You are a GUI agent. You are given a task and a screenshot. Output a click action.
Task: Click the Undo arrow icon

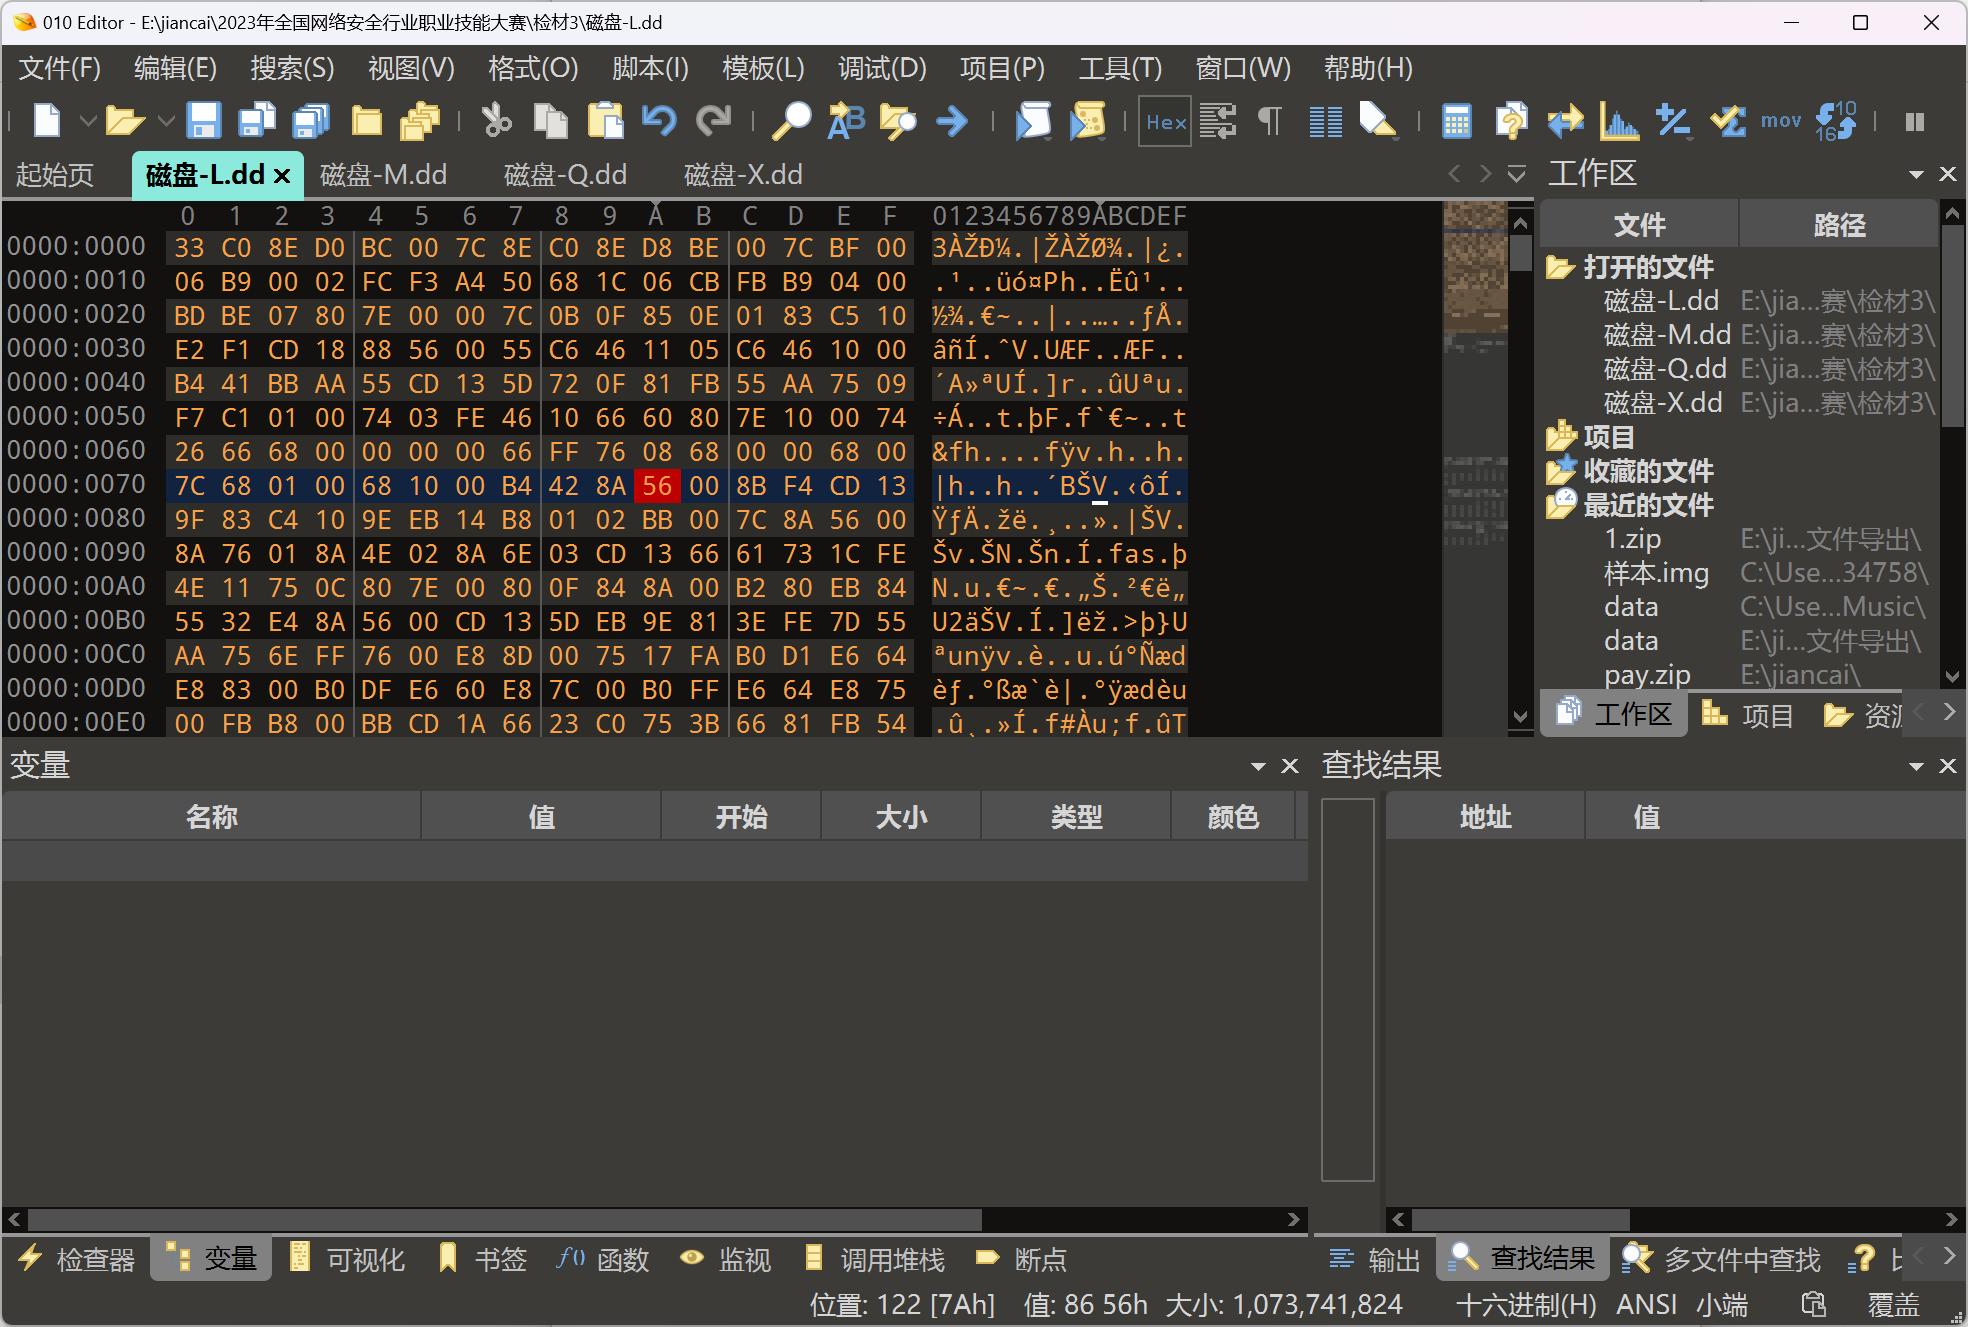tap(659, 121)
